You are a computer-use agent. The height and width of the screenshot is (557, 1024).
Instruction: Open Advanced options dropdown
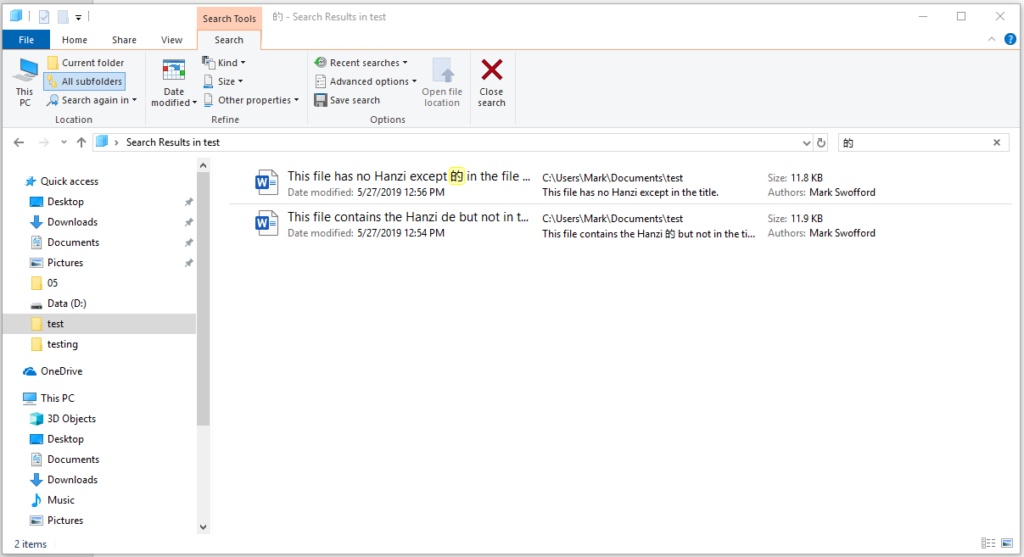(365, 82)
